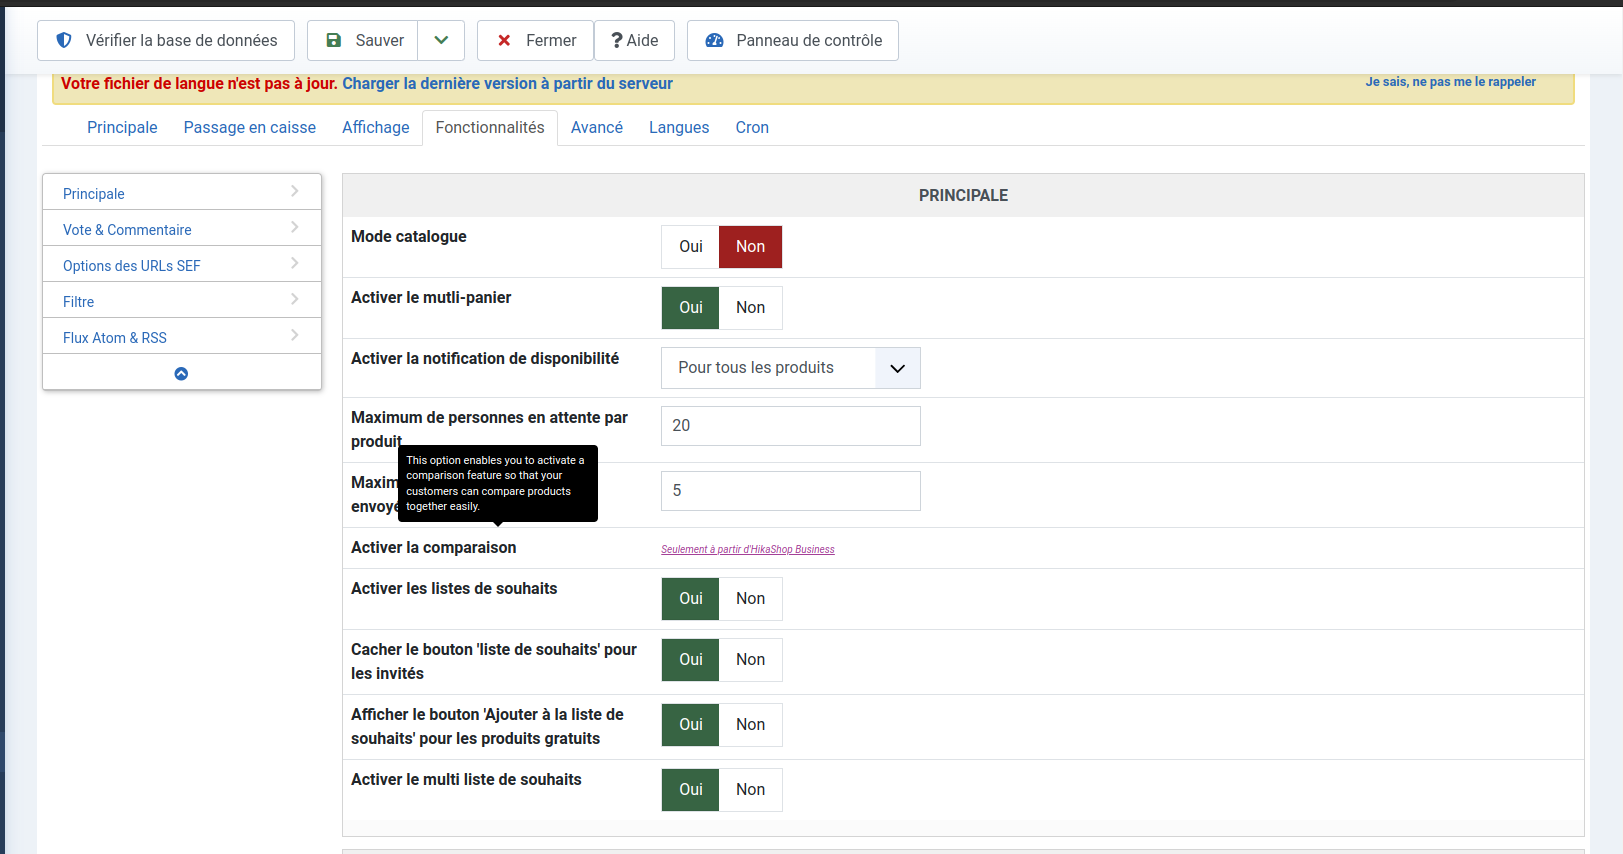Click 'Seulement à partir d'HikaShop Business' link
Viewport: 1623px width, 854px height.
[747, 549]
